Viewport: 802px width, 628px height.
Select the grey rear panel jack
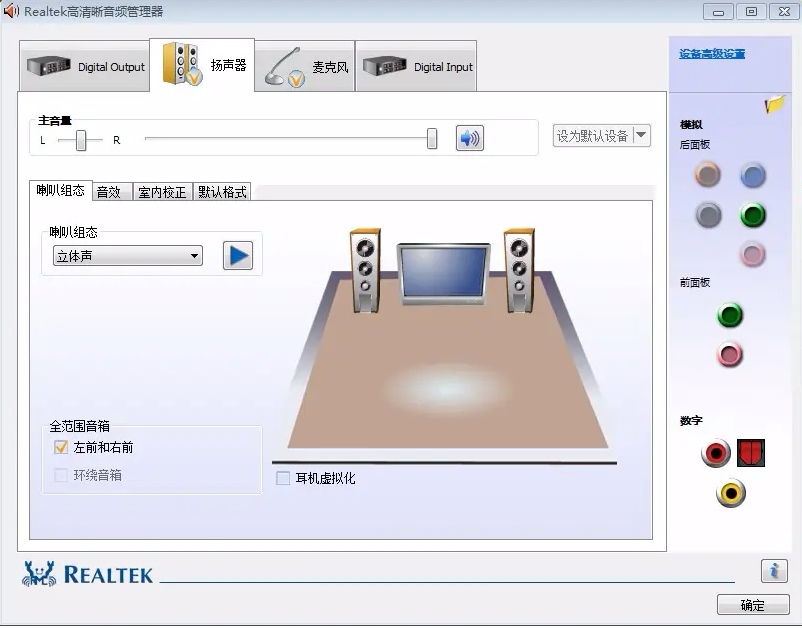coord(708,215)
